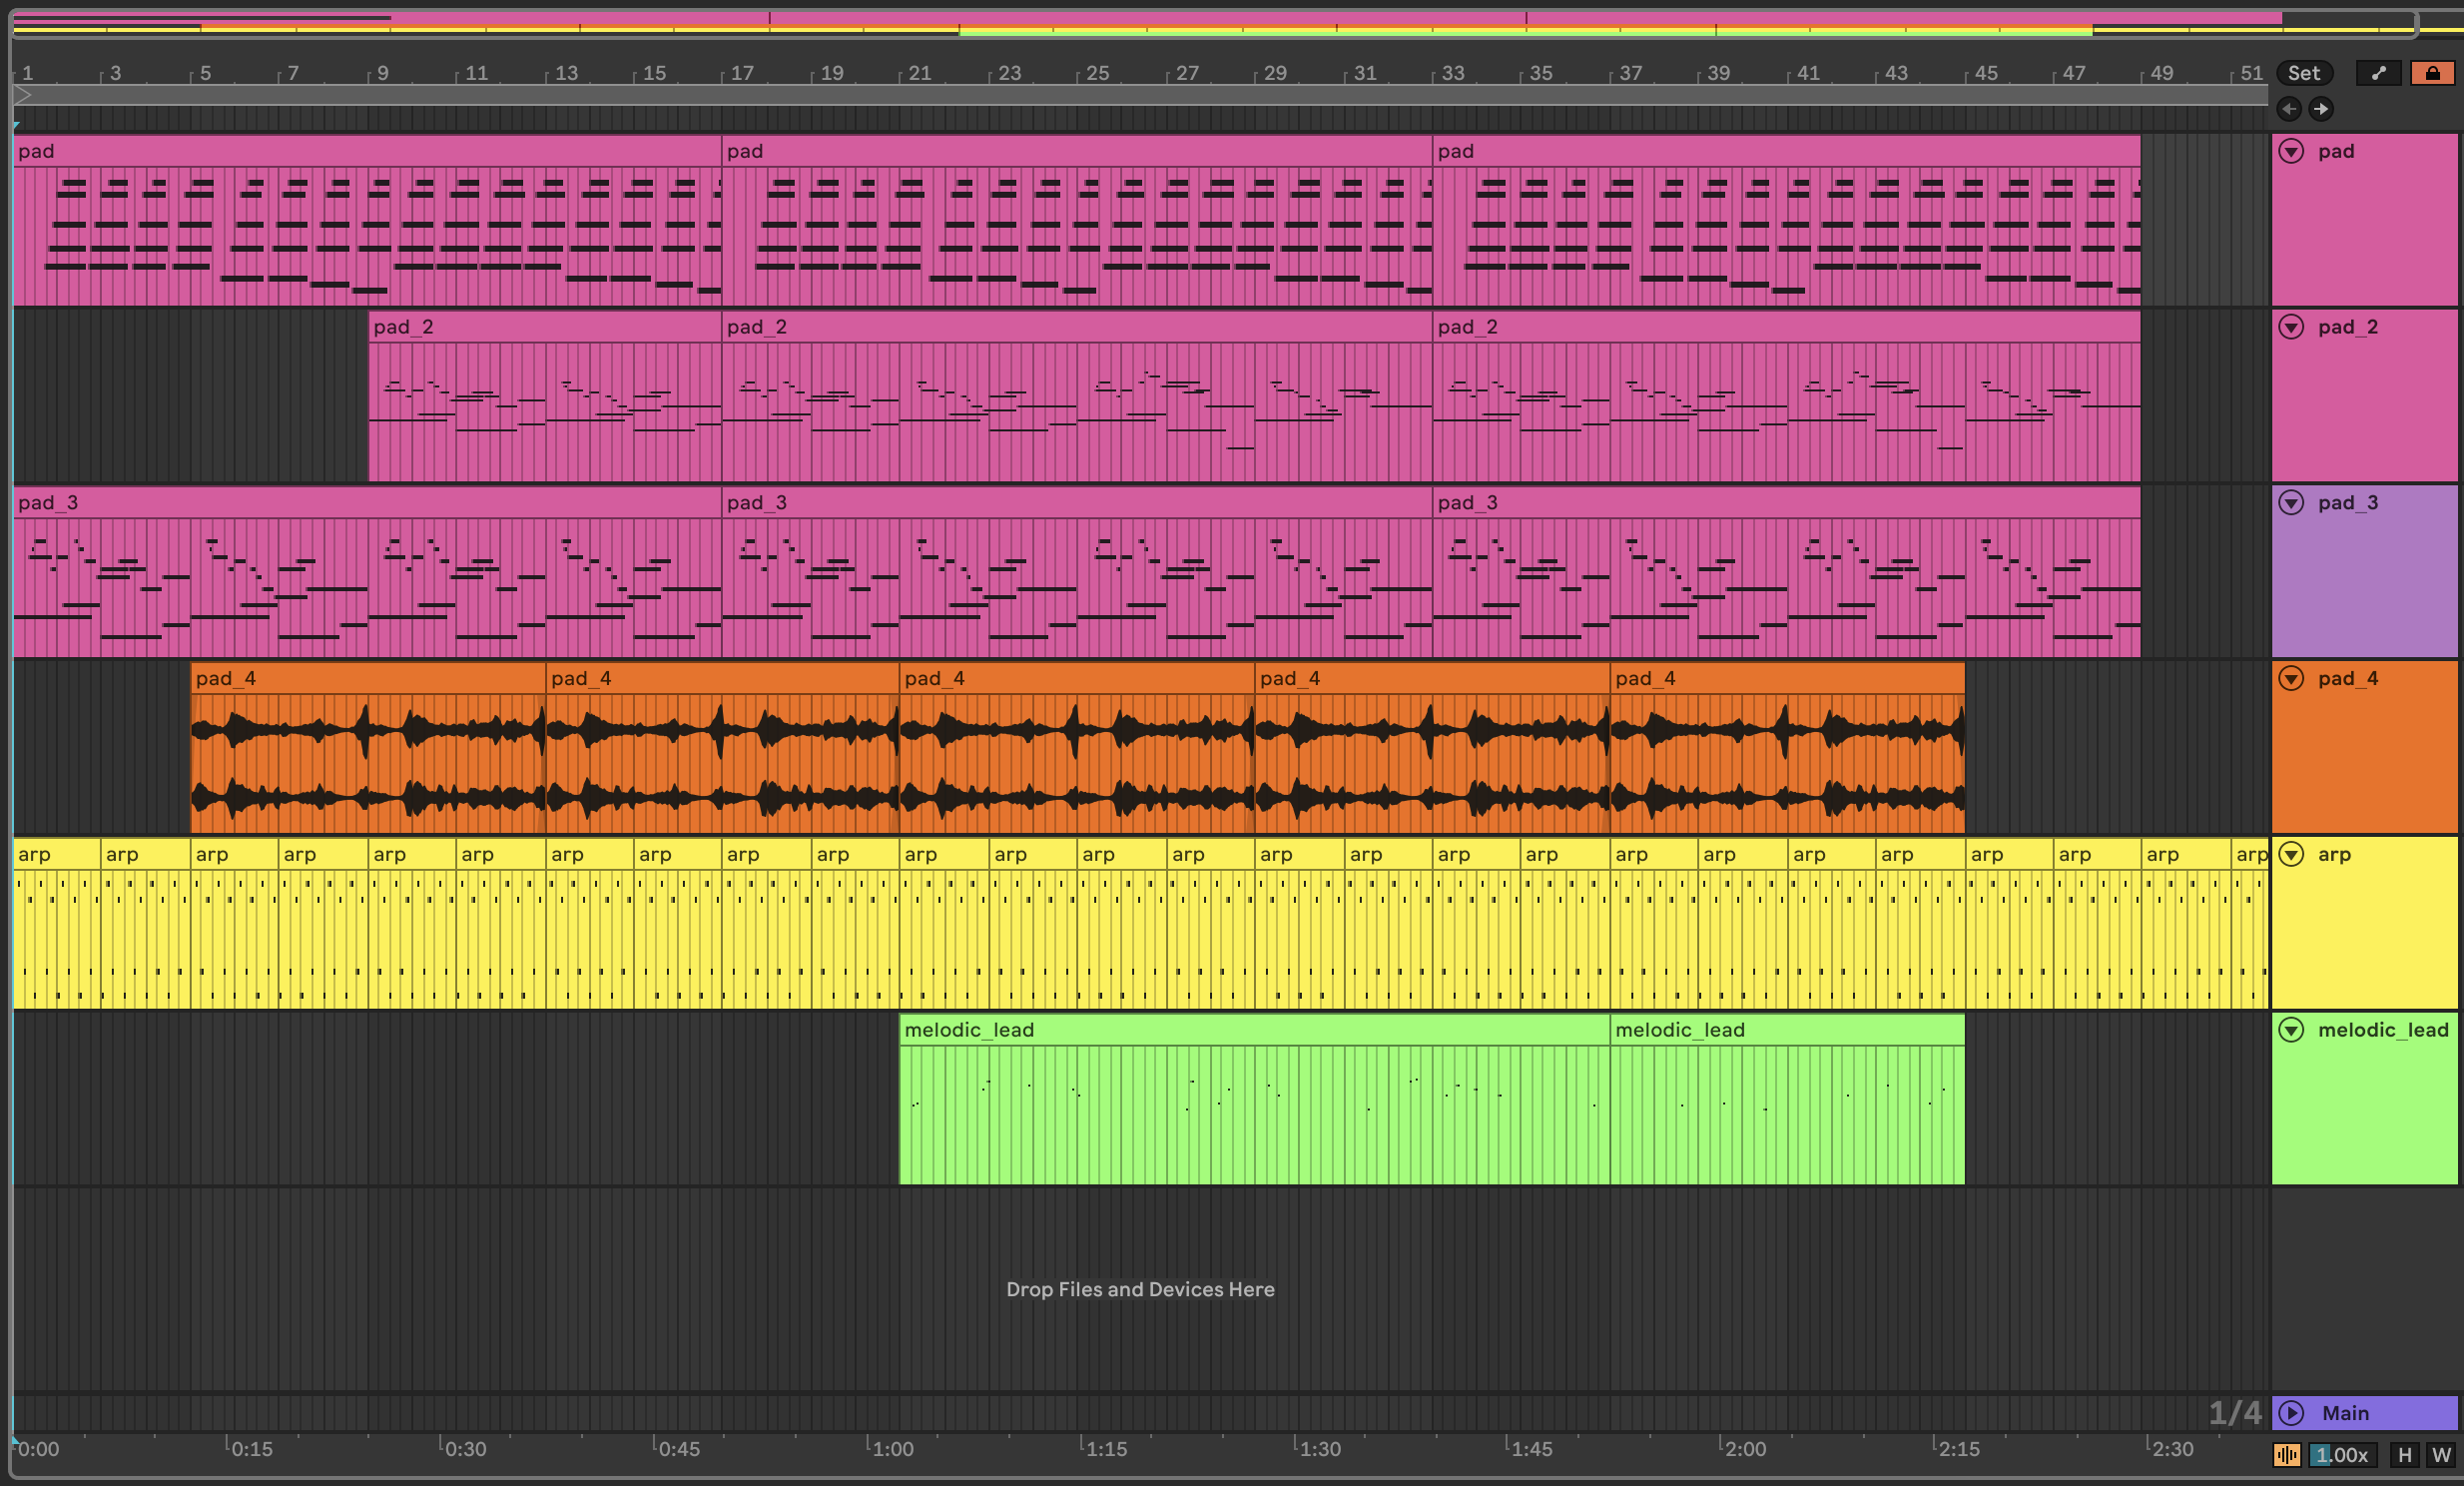Toggle pad_3 track fold arrow
This screenshot has height=1486, width=2464.
tap(2291, 503)
